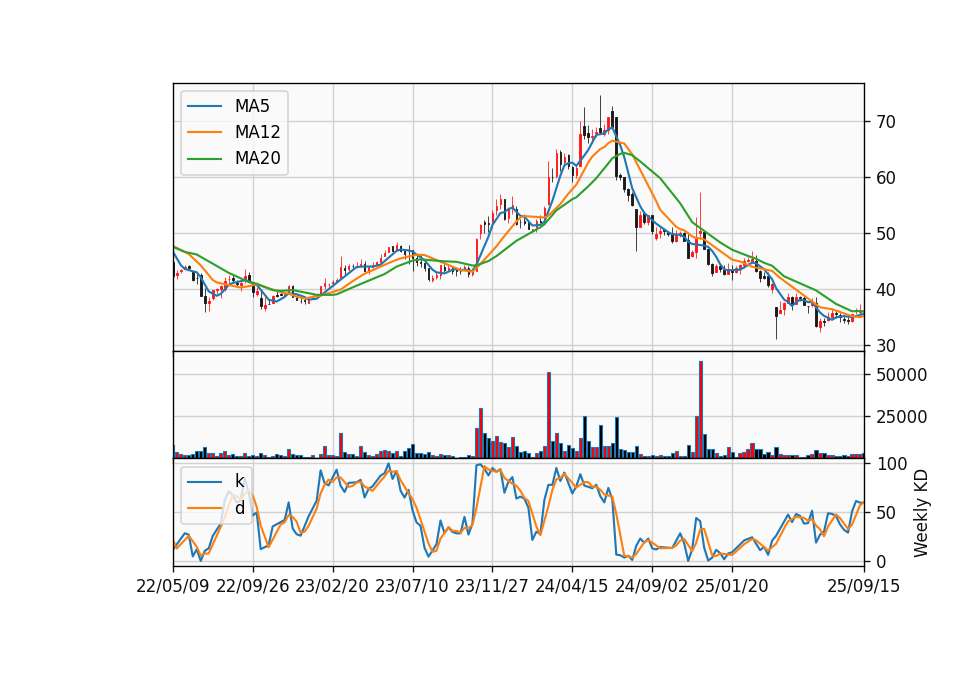This screenshot has height=690, width=960.
Task: Click the price axis value 50
Action: tap(886, 234)
